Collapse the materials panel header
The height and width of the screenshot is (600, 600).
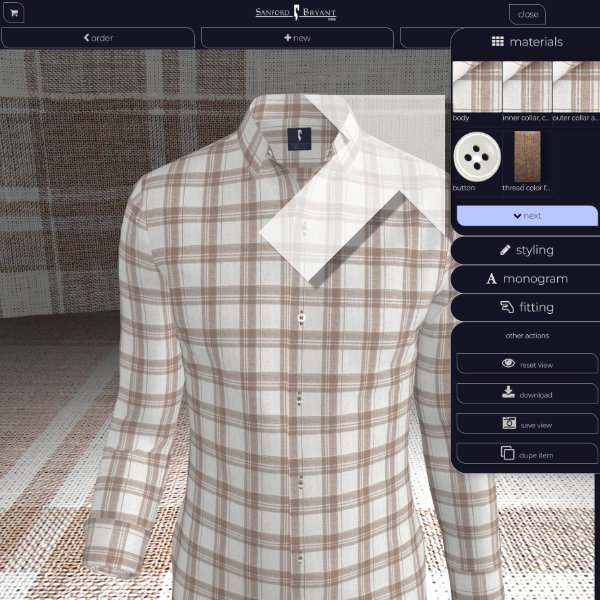click(x=527, y=42)
